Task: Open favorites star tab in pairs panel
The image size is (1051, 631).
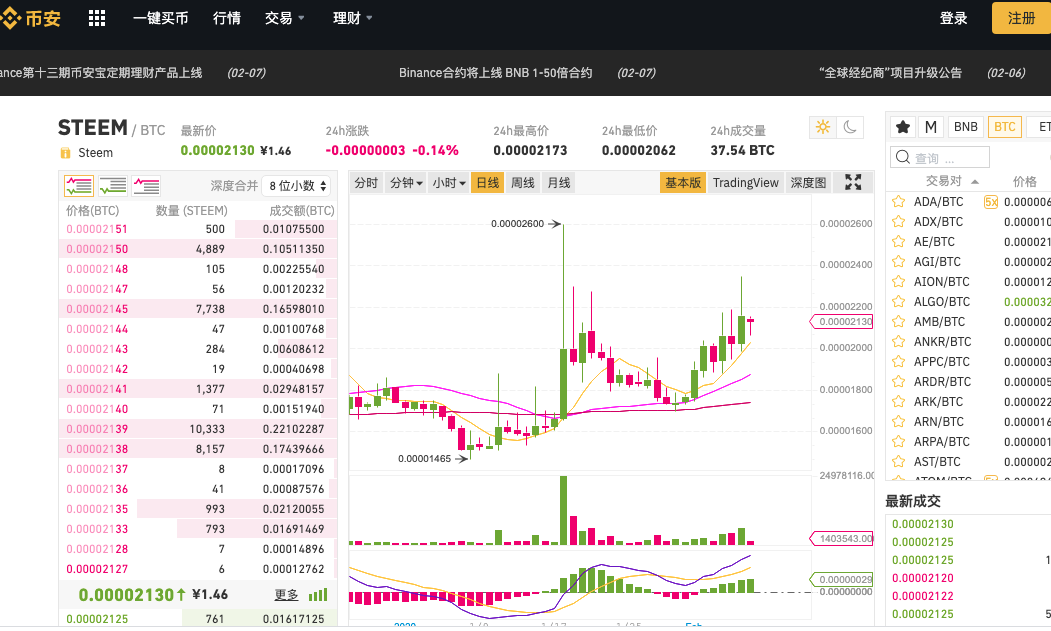Action: (903, 127)
